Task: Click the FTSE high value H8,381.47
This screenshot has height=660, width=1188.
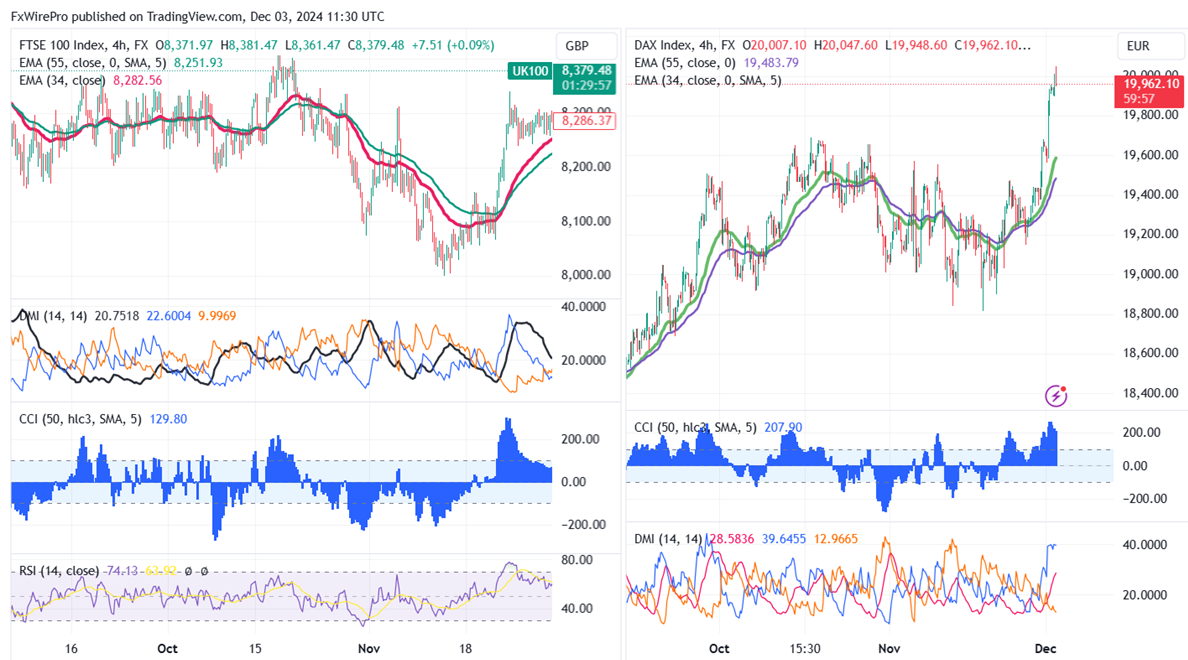Action: [x=249, y=45]
